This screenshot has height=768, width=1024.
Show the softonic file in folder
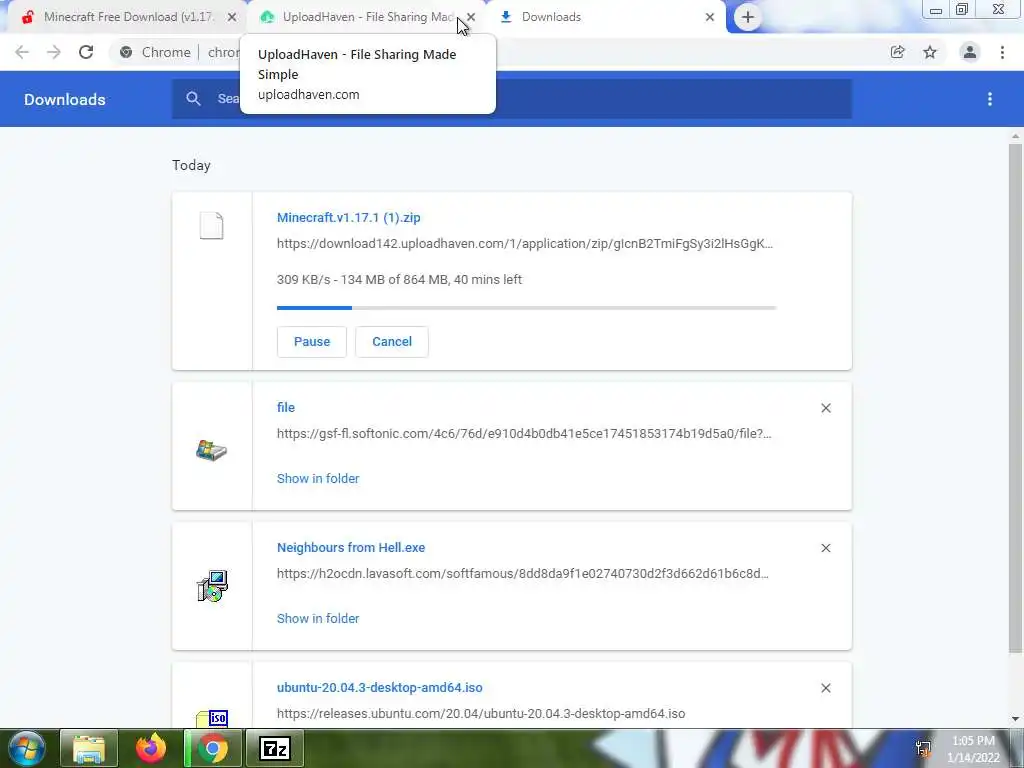point(318,479)
